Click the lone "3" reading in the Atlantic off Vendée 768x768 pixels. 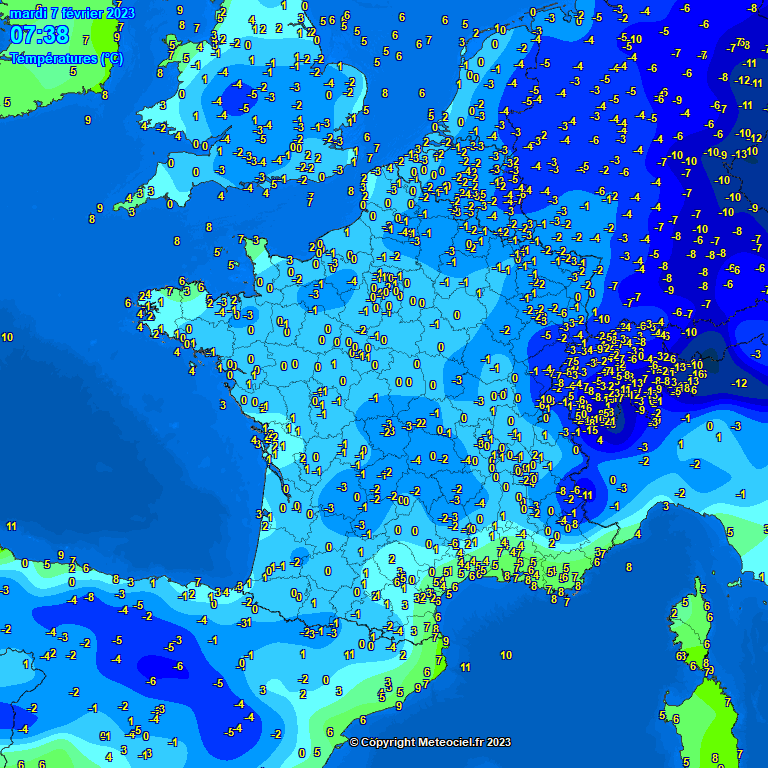pos(223,405)
